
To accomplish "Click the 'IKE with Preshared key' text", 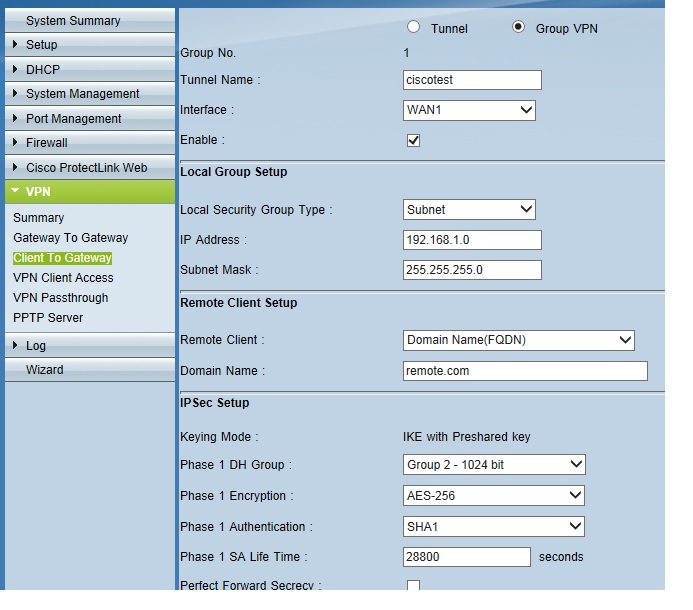I will click(466, 437).
